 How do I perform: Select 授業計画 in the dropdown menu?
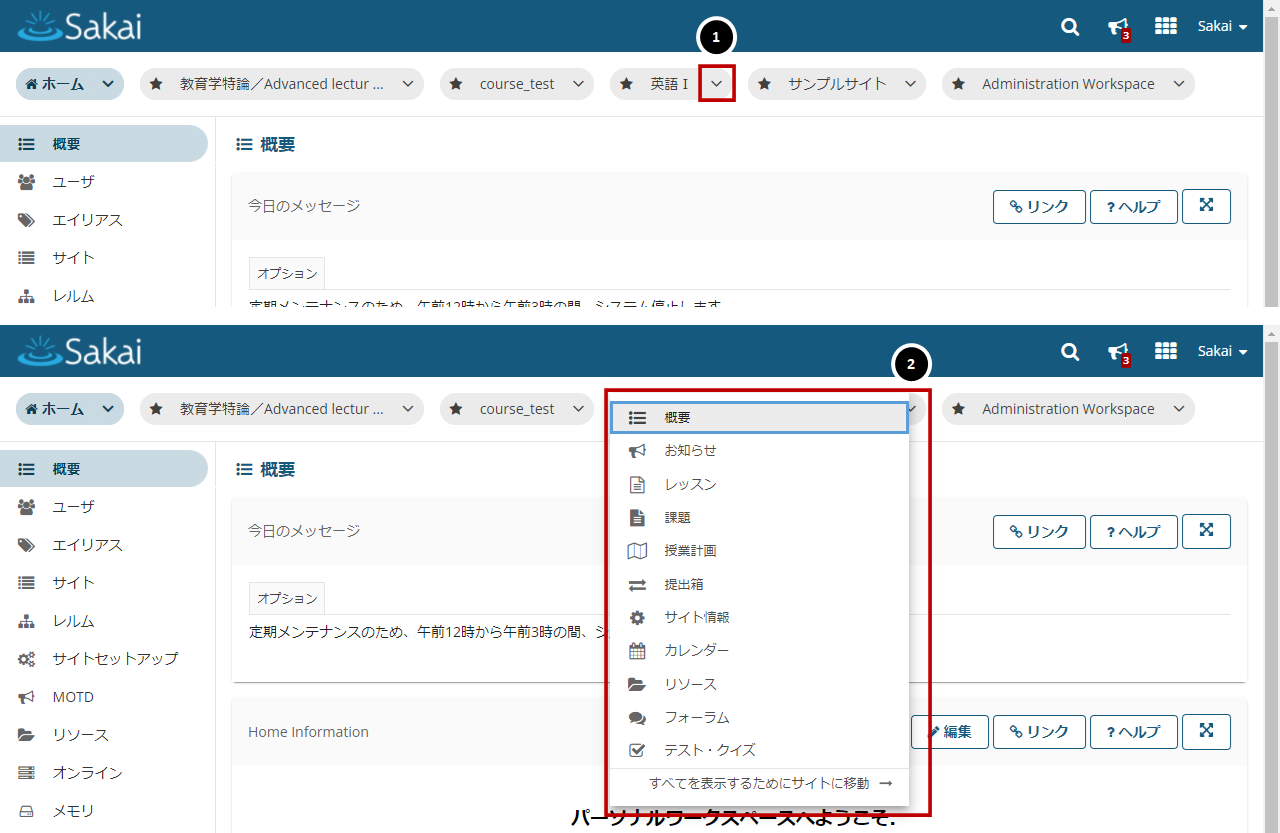759,551
